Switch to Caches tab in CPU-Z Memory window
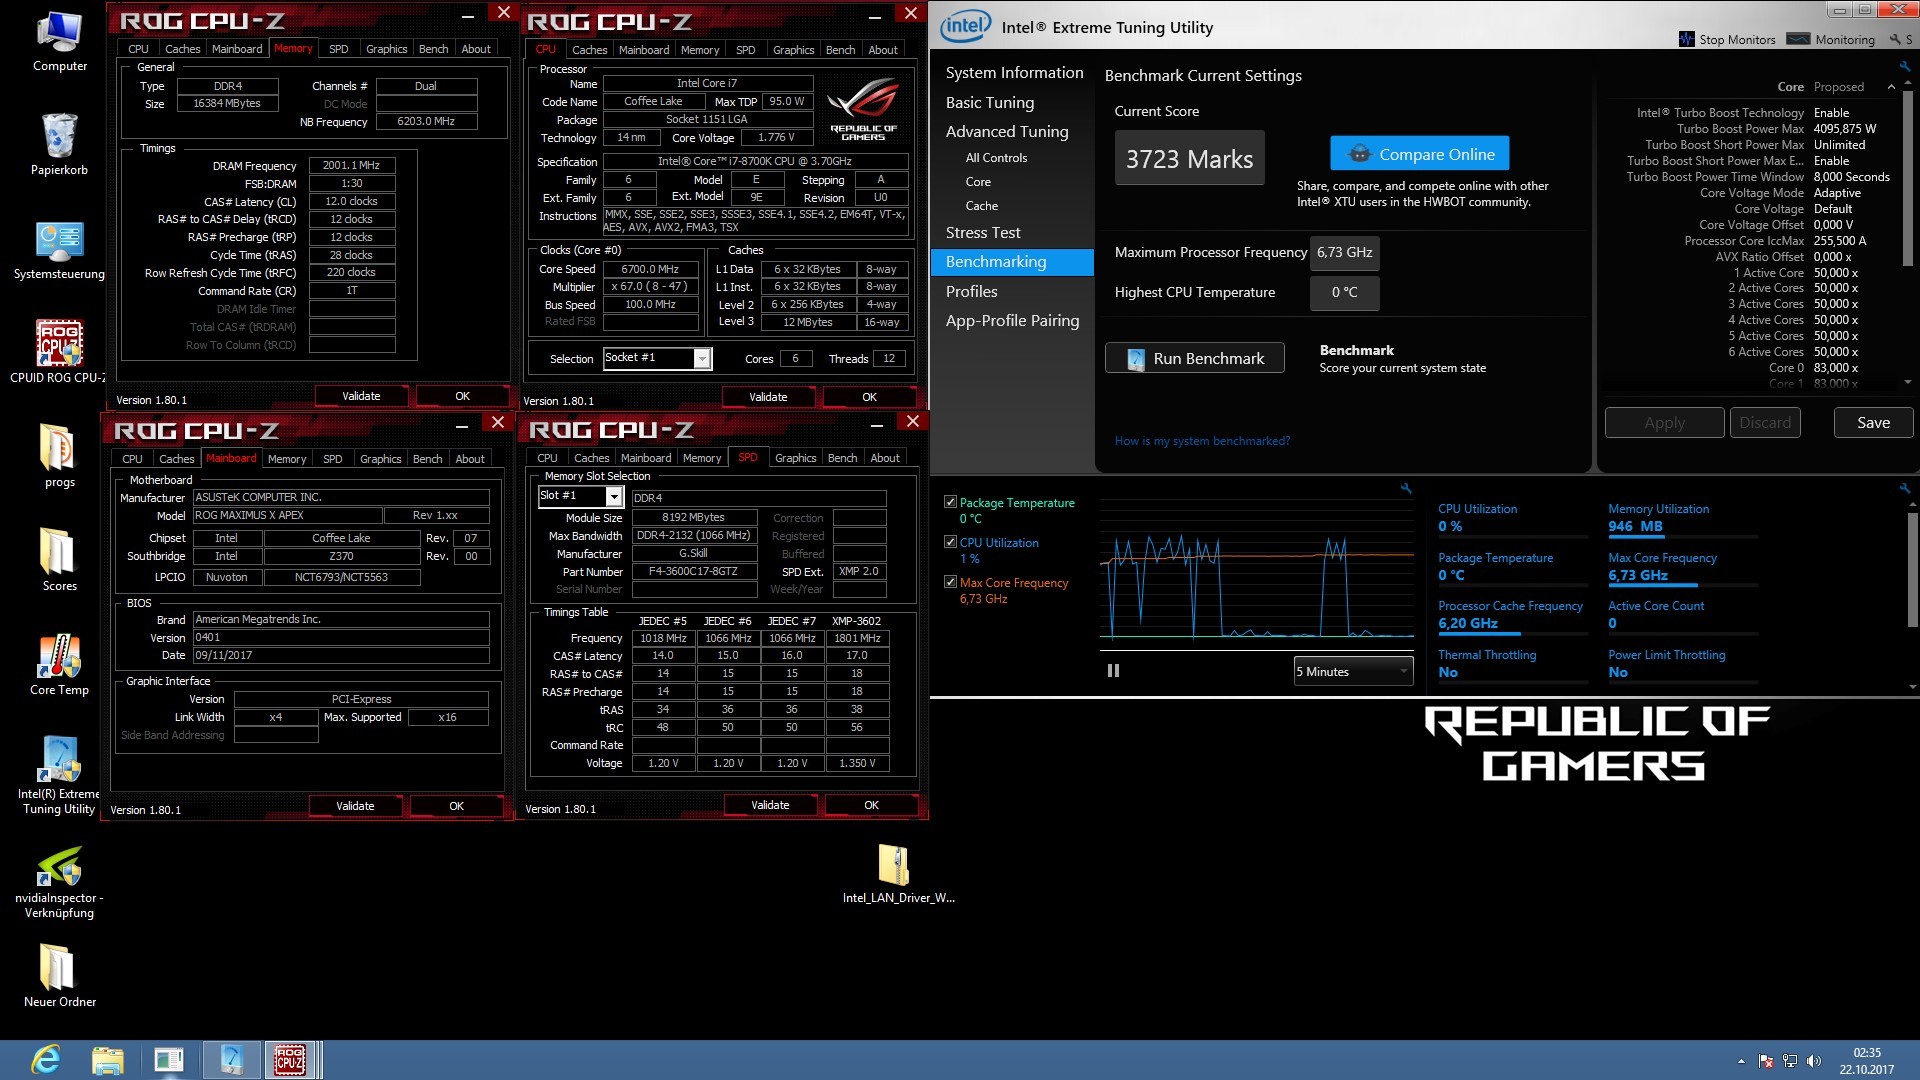 (182, 49)
